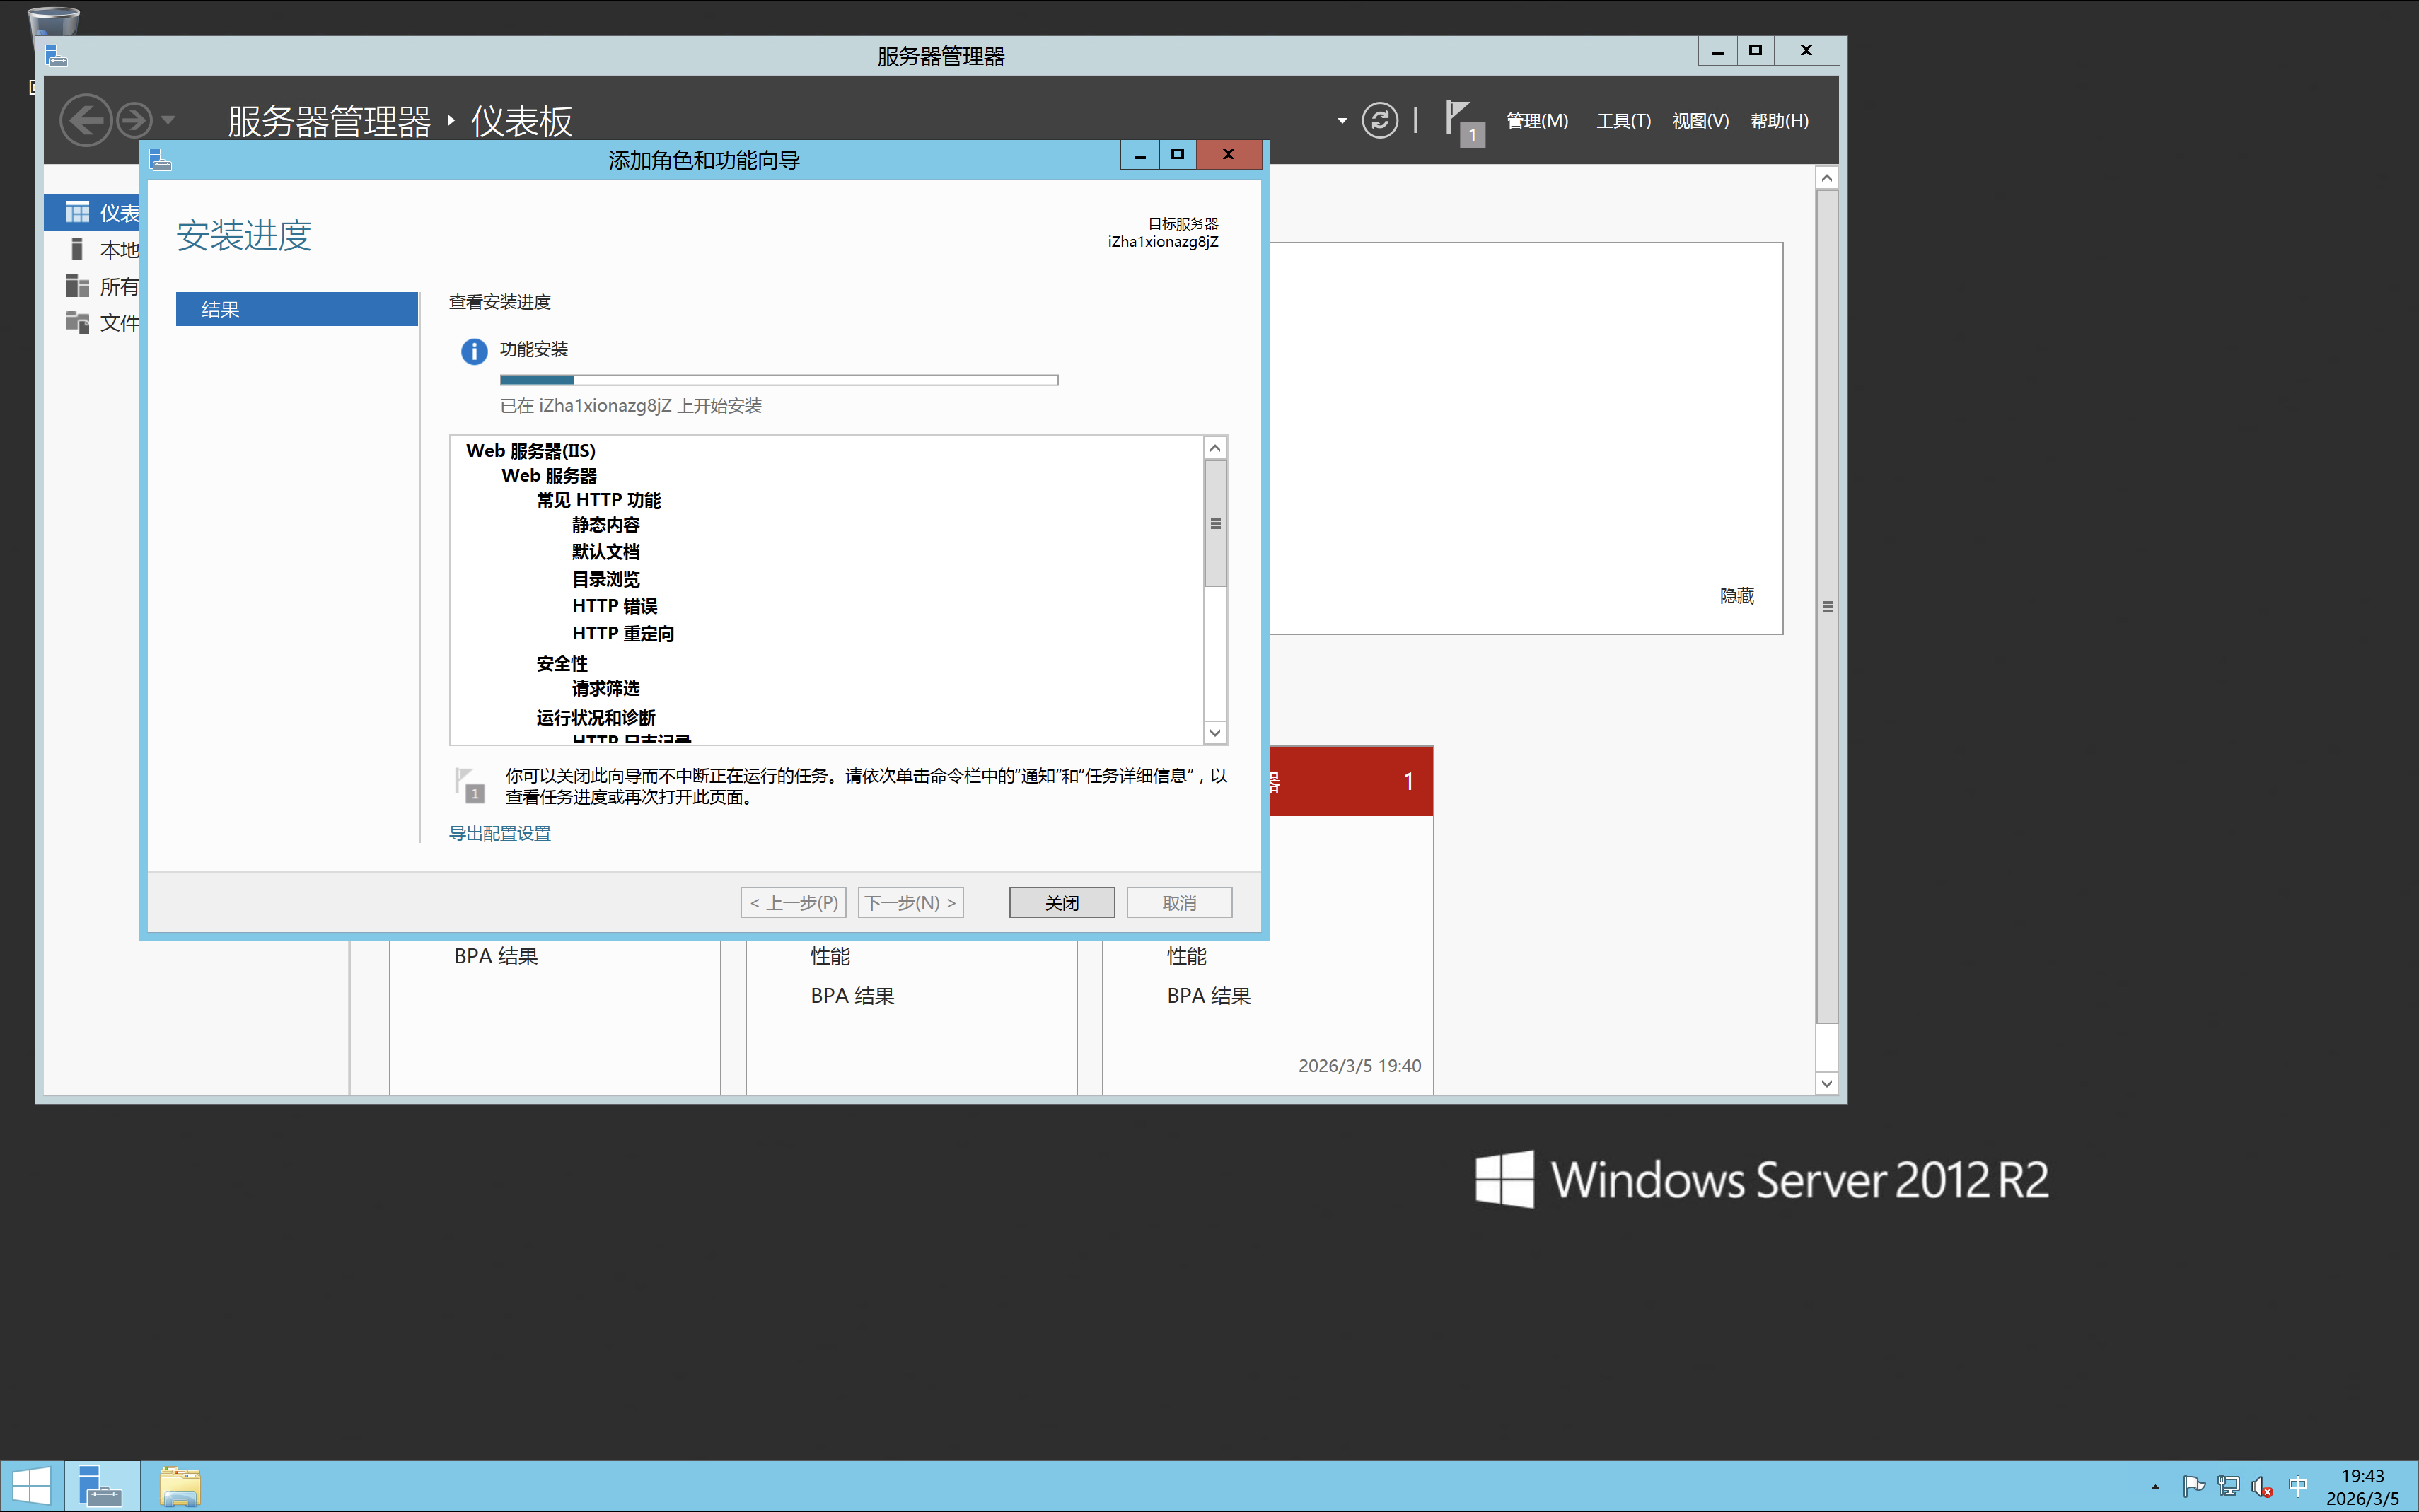Open the 视图(V) menu
This screenshot has height=1512, width=2419.
(1699, 121)
